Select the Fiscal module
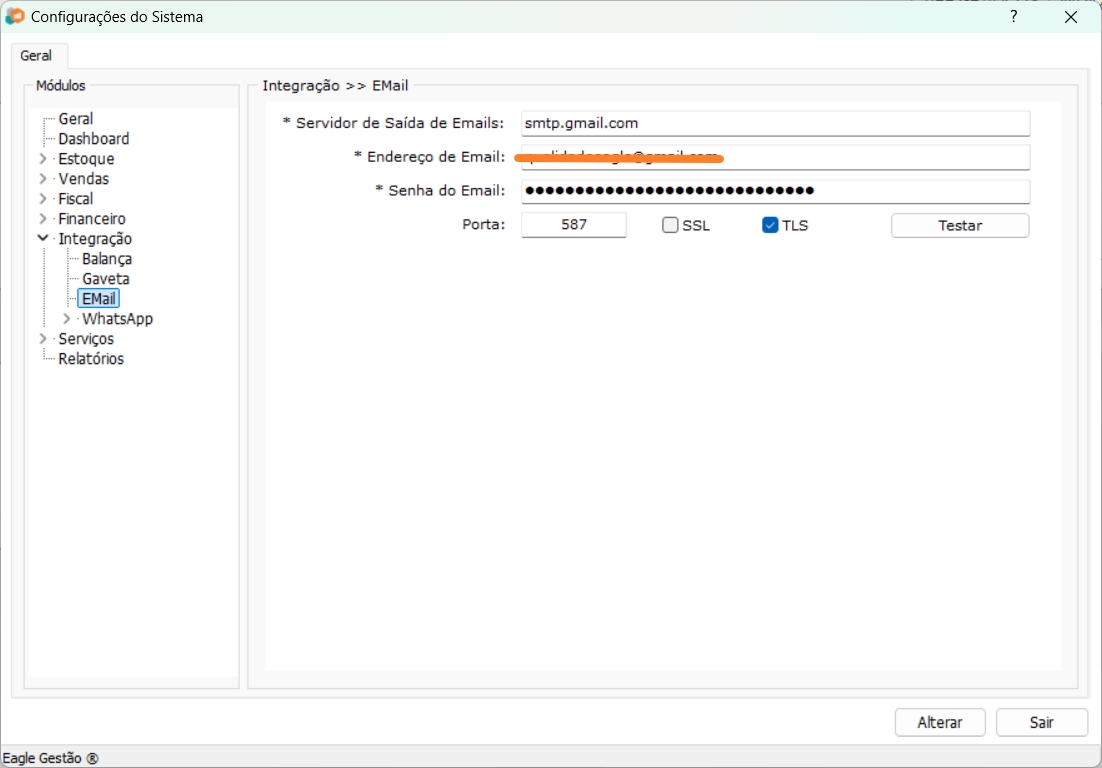This screenshot has height=768, width=1102. tap(75, 199)
